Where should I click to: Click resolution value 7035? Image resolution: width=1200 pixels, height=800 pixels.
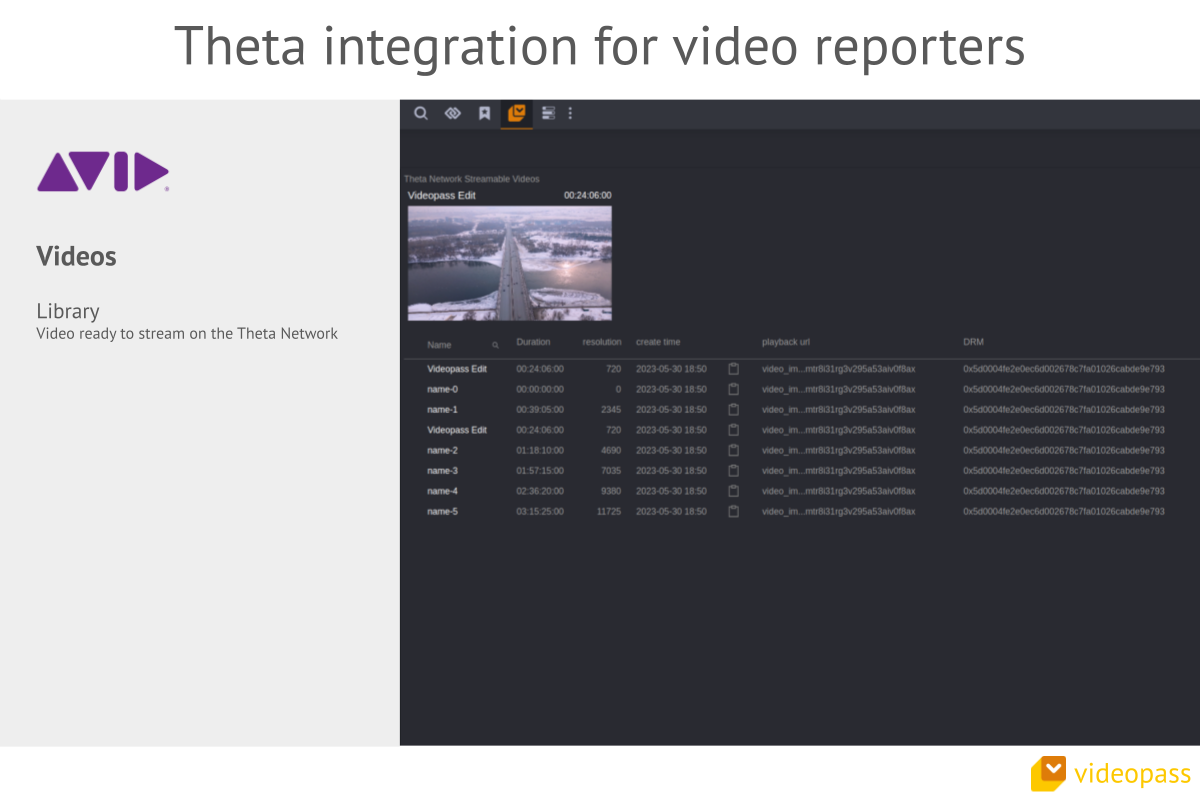click(611, 470)
